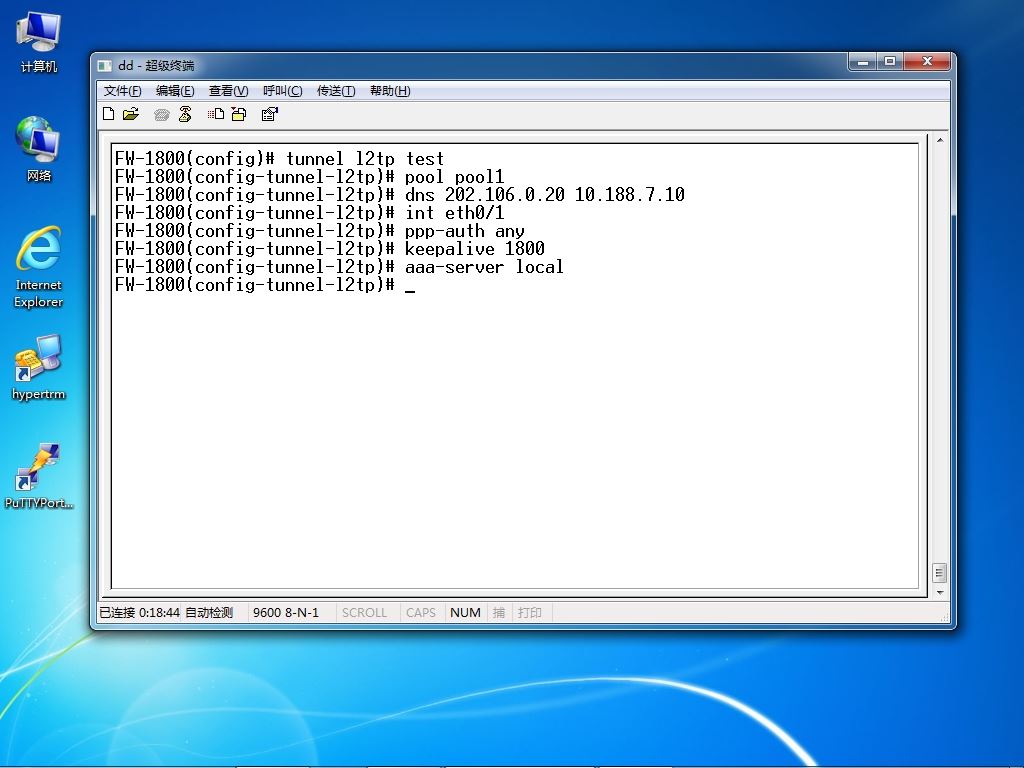
Task: Click the Disconnect toolbar icon
Action: (185, 114)
